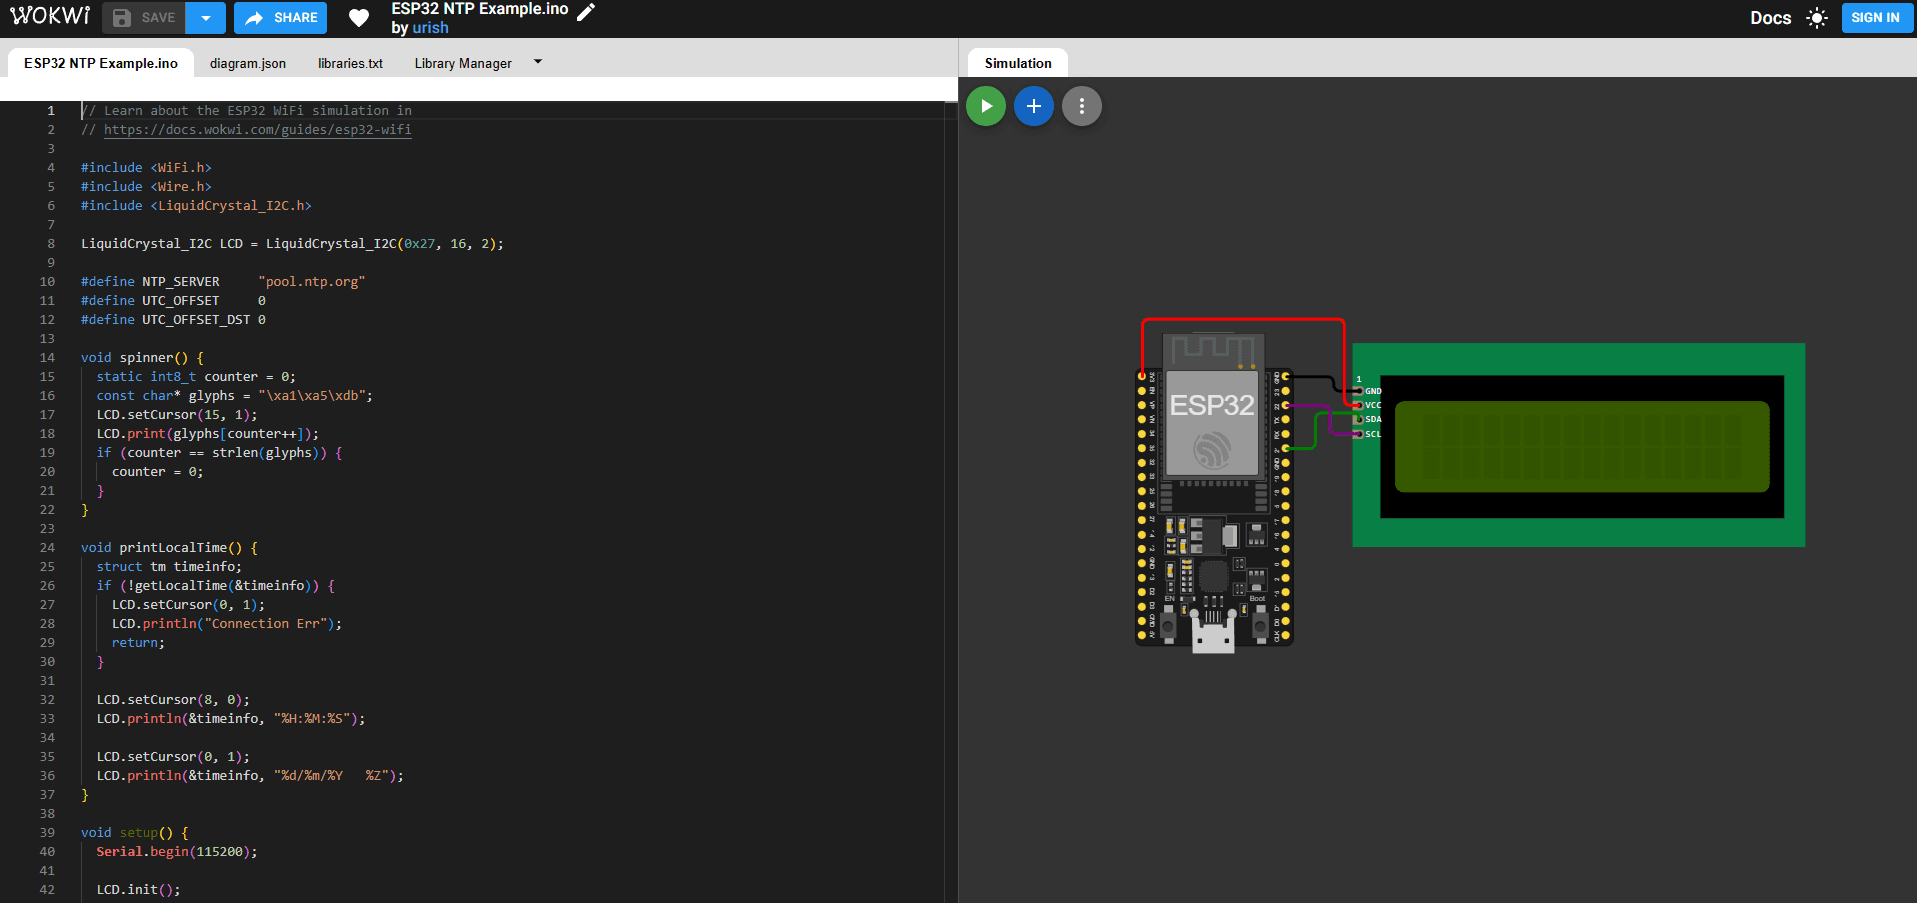The width and height of the screenshot is (1917, 903).
Task: Toggle the light/dark theme sun icon
Action: (1817, 18)
